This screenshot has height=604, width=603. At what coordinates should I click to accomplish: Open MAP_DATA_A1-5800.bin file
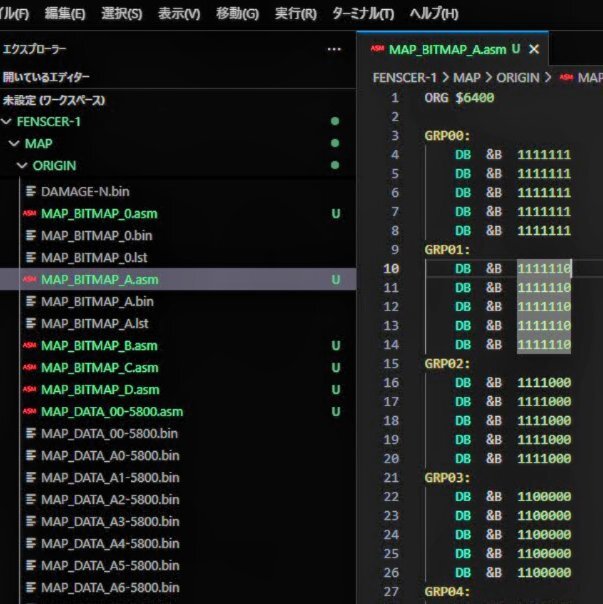tap(110, 477)
